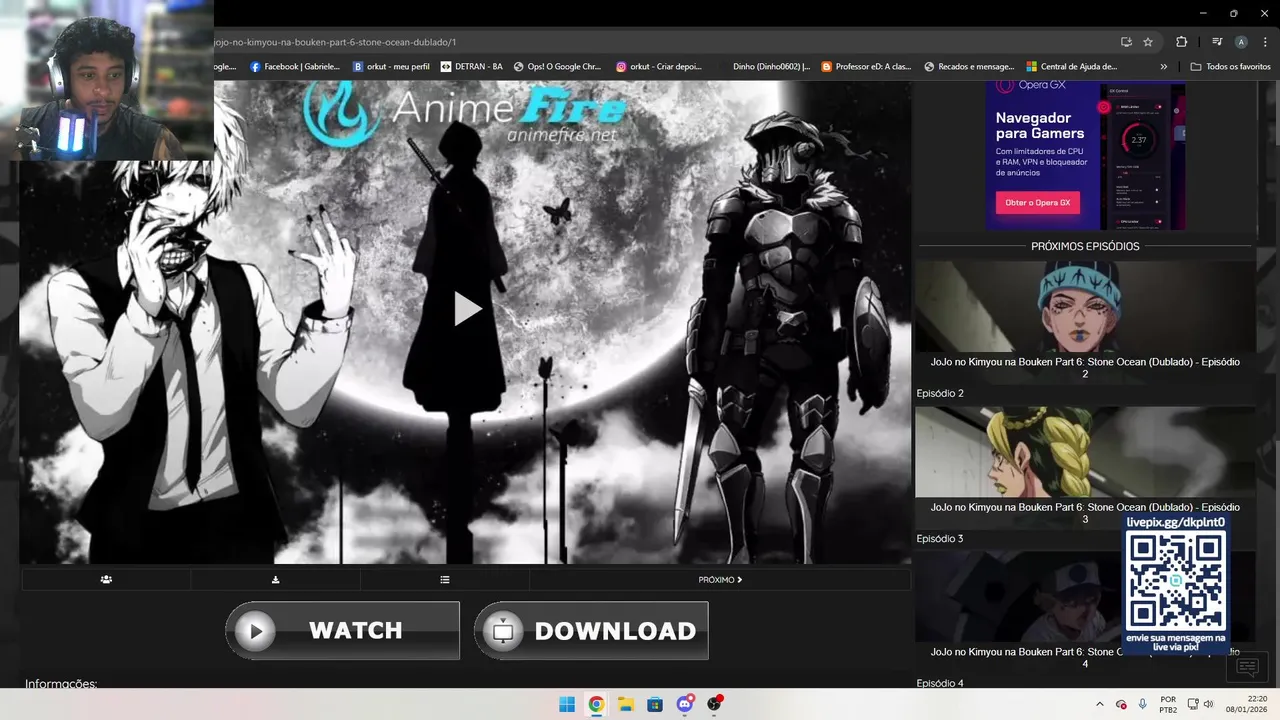Open Episódio 2 thumbnail in próximos episódios

tap(1085, 307)
